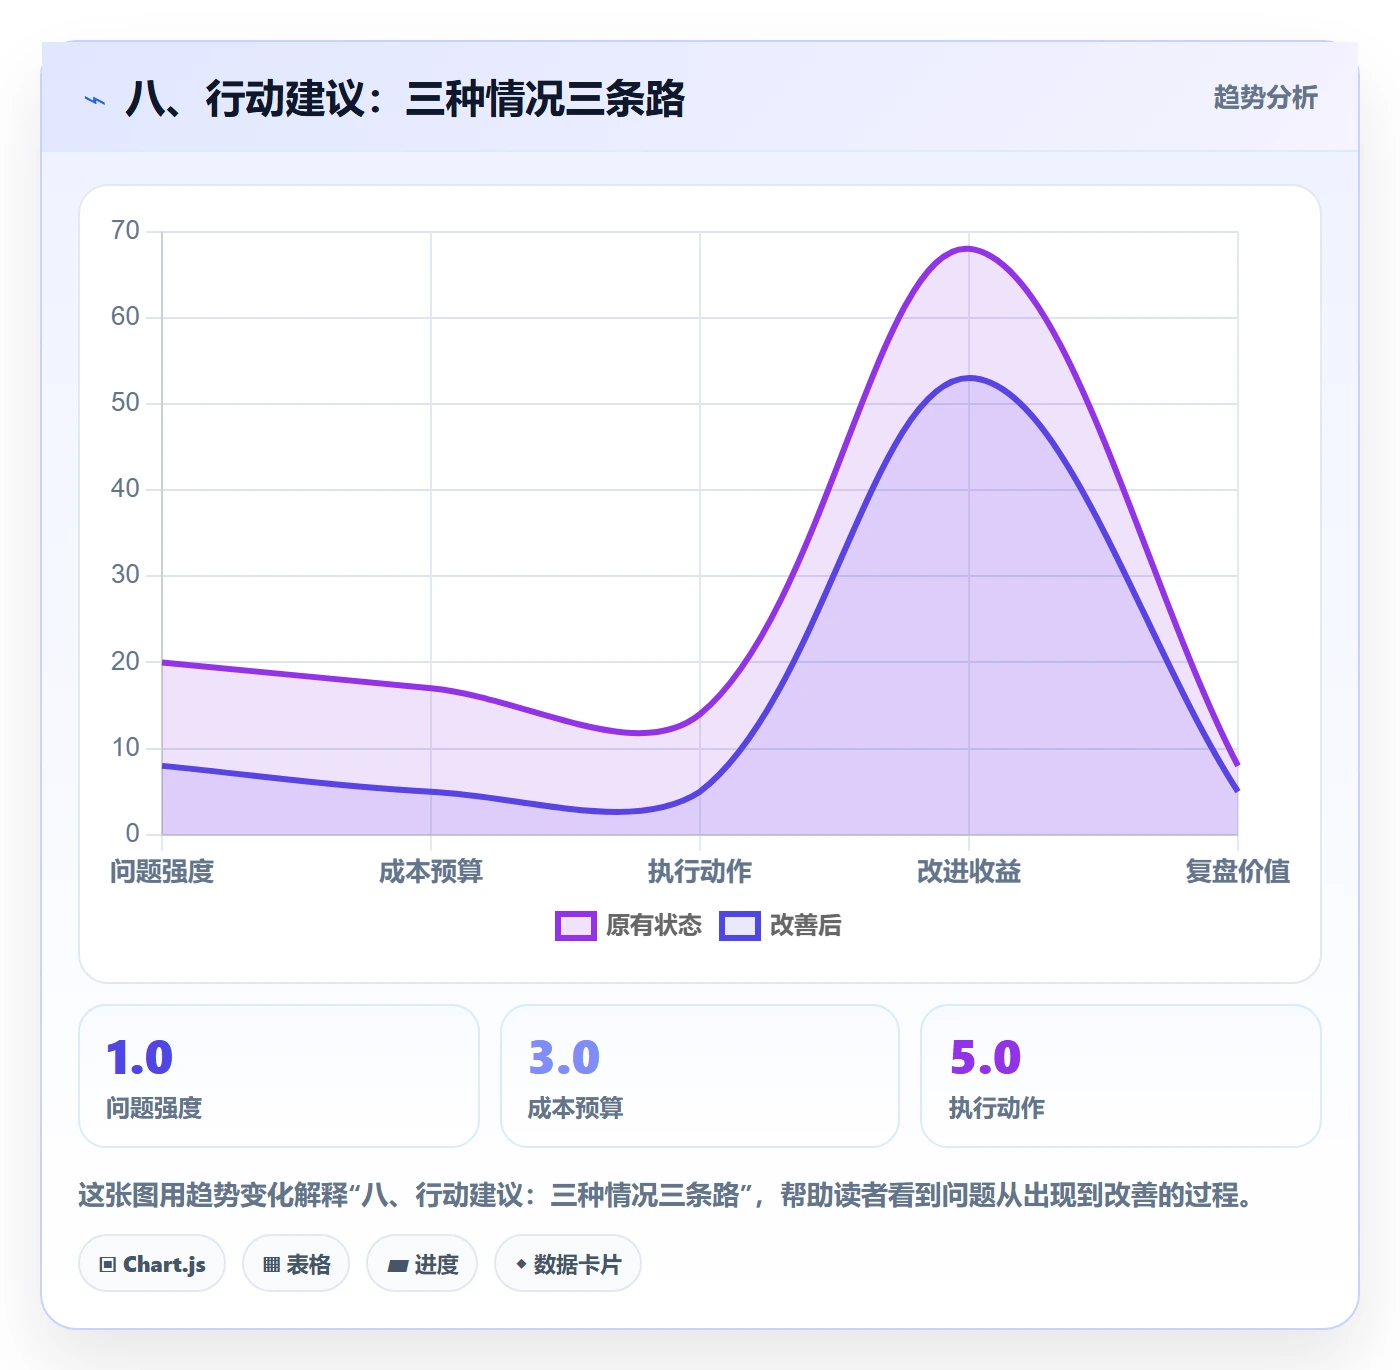
Task: Select 执行动作 caption under the 5.0 value
Action: coord(996,1108)
